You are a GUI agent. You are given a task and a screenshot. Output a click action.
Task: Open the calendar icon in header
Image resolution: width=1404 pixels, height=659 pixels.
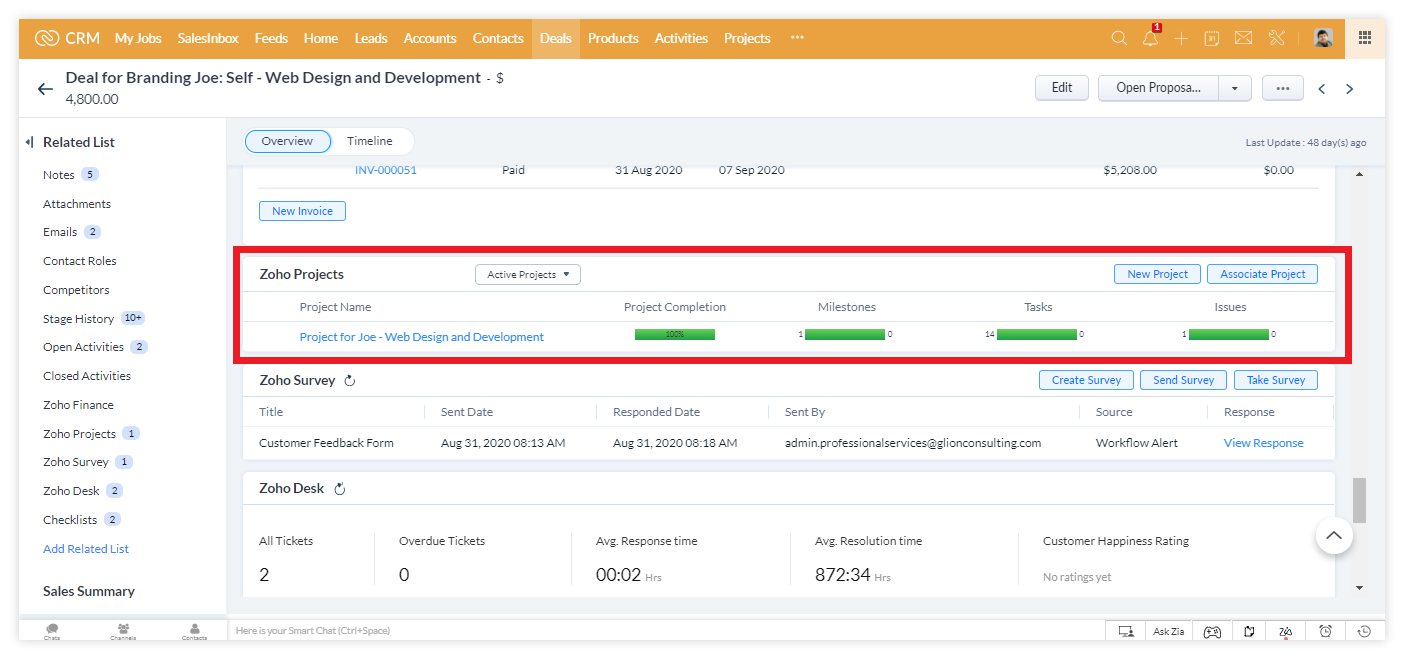tap(1212, 38)
